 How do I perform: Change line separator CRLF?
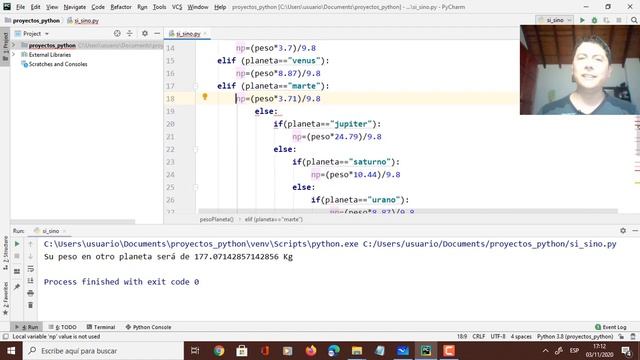479,337
